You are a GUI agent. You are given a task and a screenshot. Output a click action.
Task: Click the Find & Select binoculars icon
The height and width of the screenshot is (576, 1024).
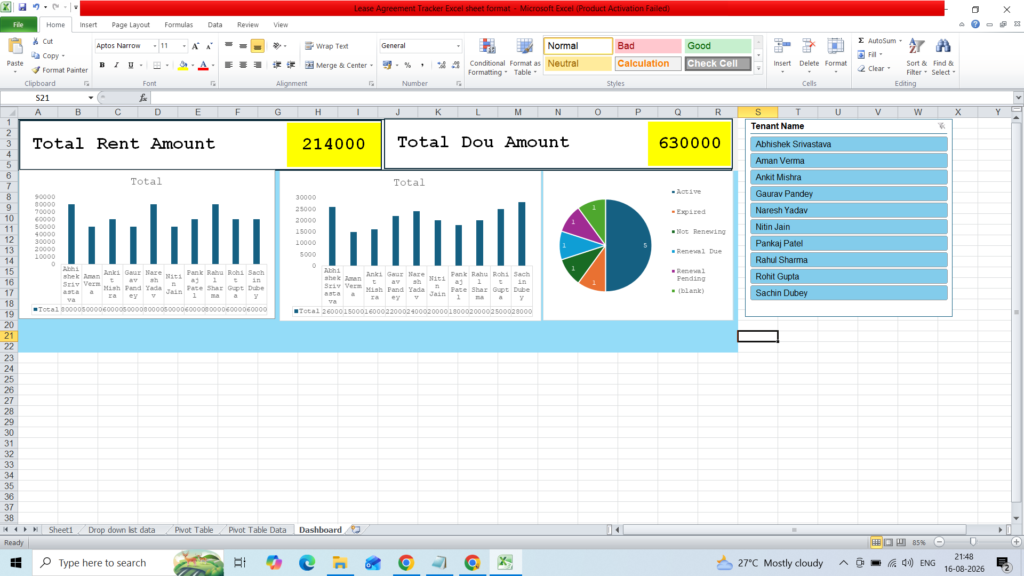(943, 47)
